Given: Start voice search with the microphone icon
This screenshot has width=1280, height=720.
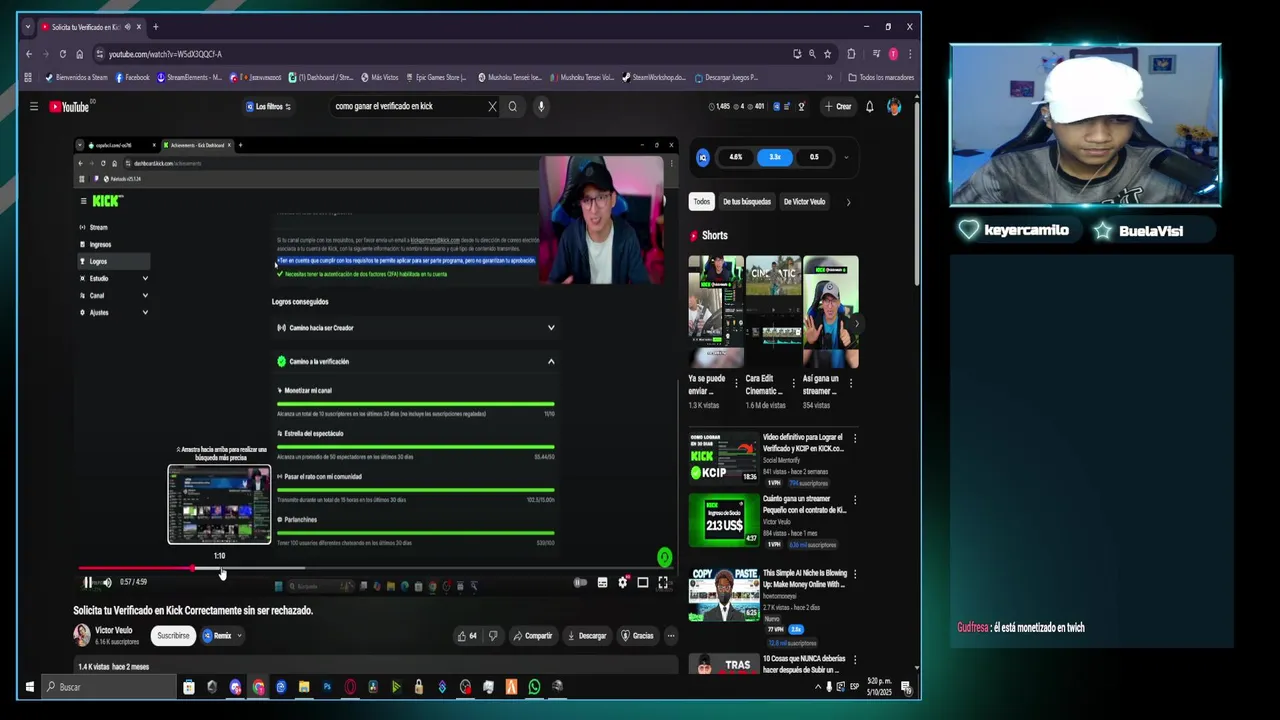Looking at the screenshot, I should [x=541, y=106].
